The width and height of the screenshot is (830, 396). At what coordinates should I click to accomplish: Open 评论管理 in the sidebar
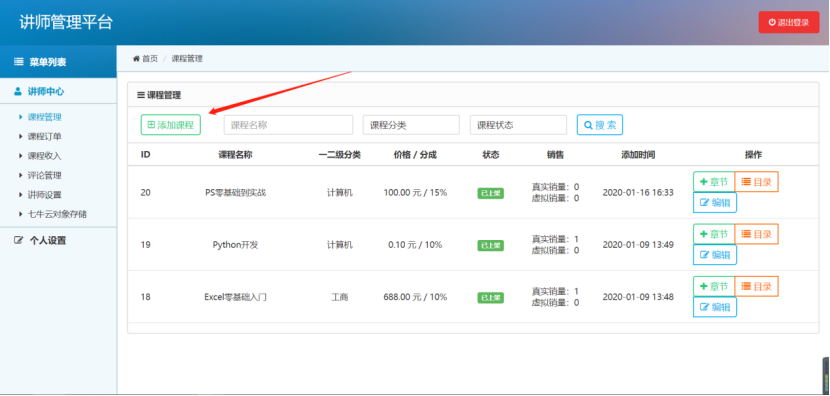(44, 176)
